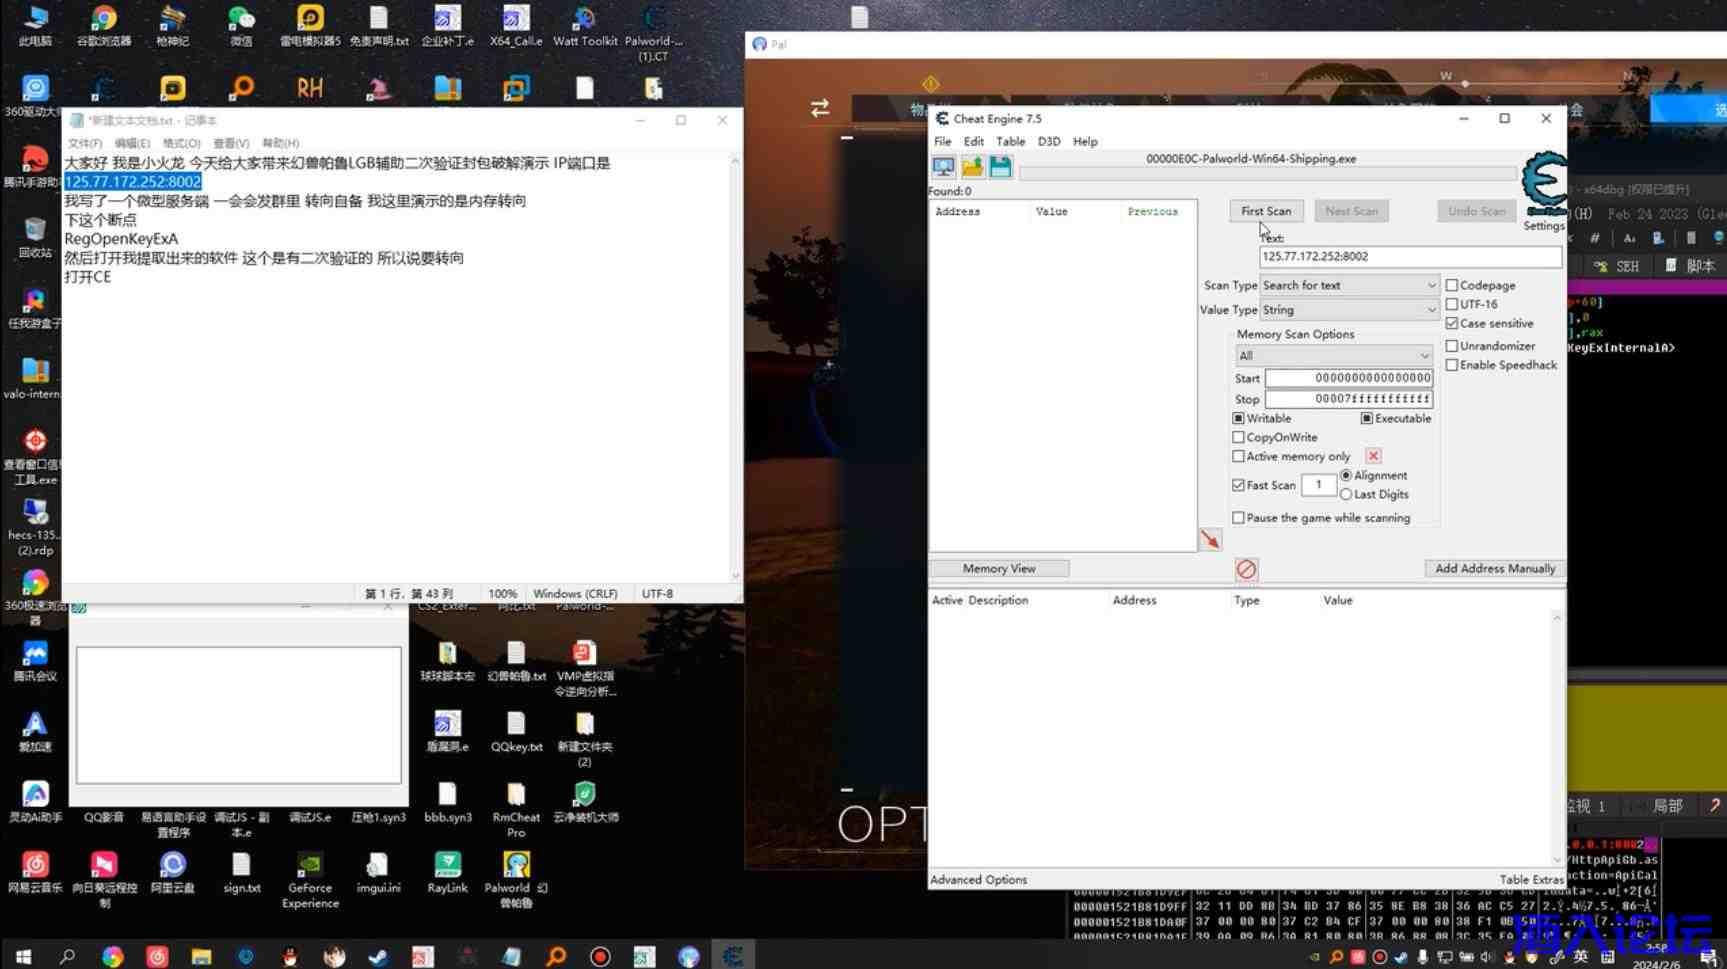Click the open file folder icon
This screenshot has width=1727, height=969.
pos(972,167)
